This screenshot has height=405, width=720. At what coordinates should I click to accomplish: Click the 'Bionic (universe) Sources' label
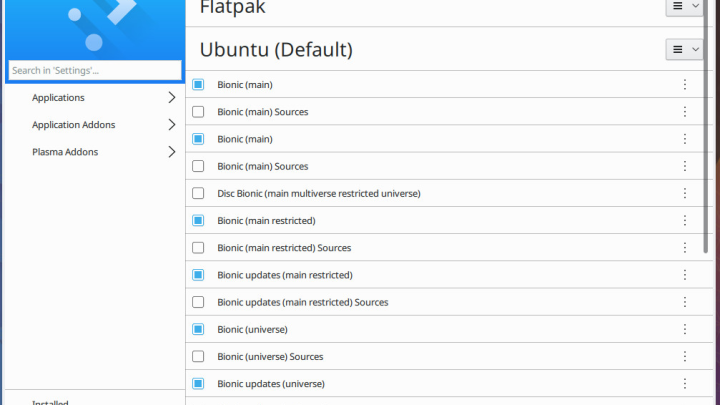pyautogui.click(x=270, y=356)
